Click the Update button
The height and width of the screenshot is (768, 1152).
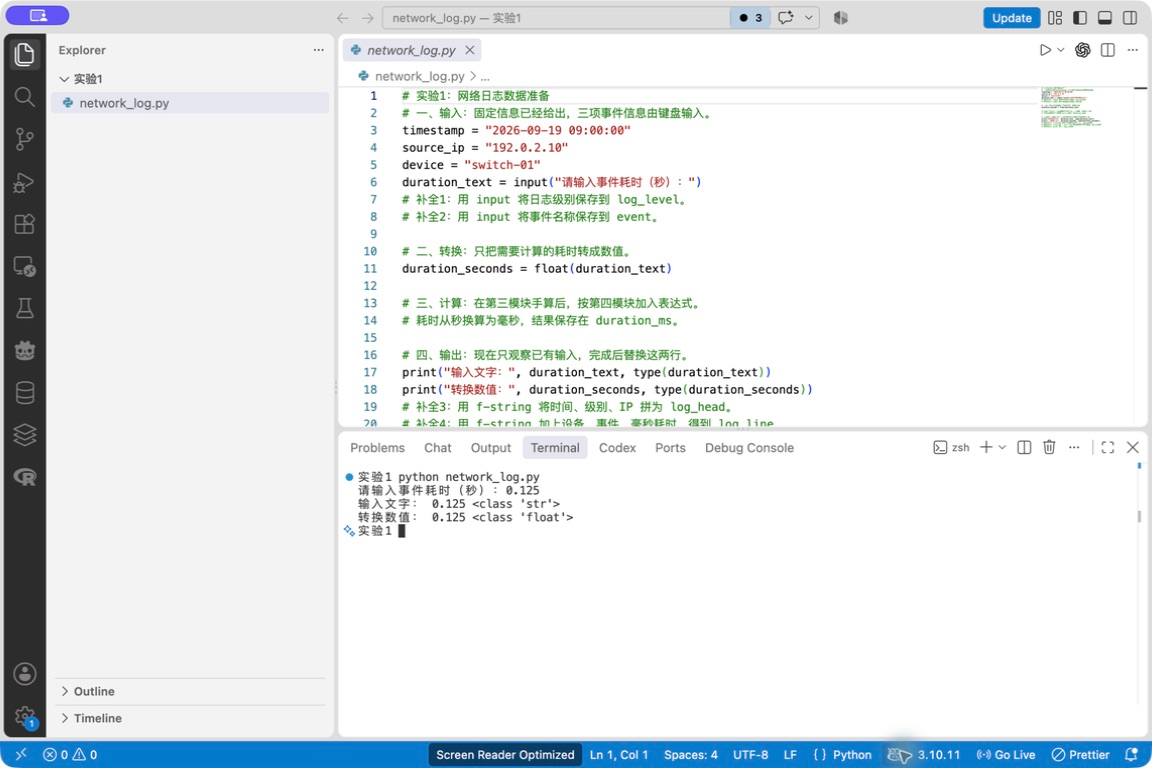(1012, 18)
